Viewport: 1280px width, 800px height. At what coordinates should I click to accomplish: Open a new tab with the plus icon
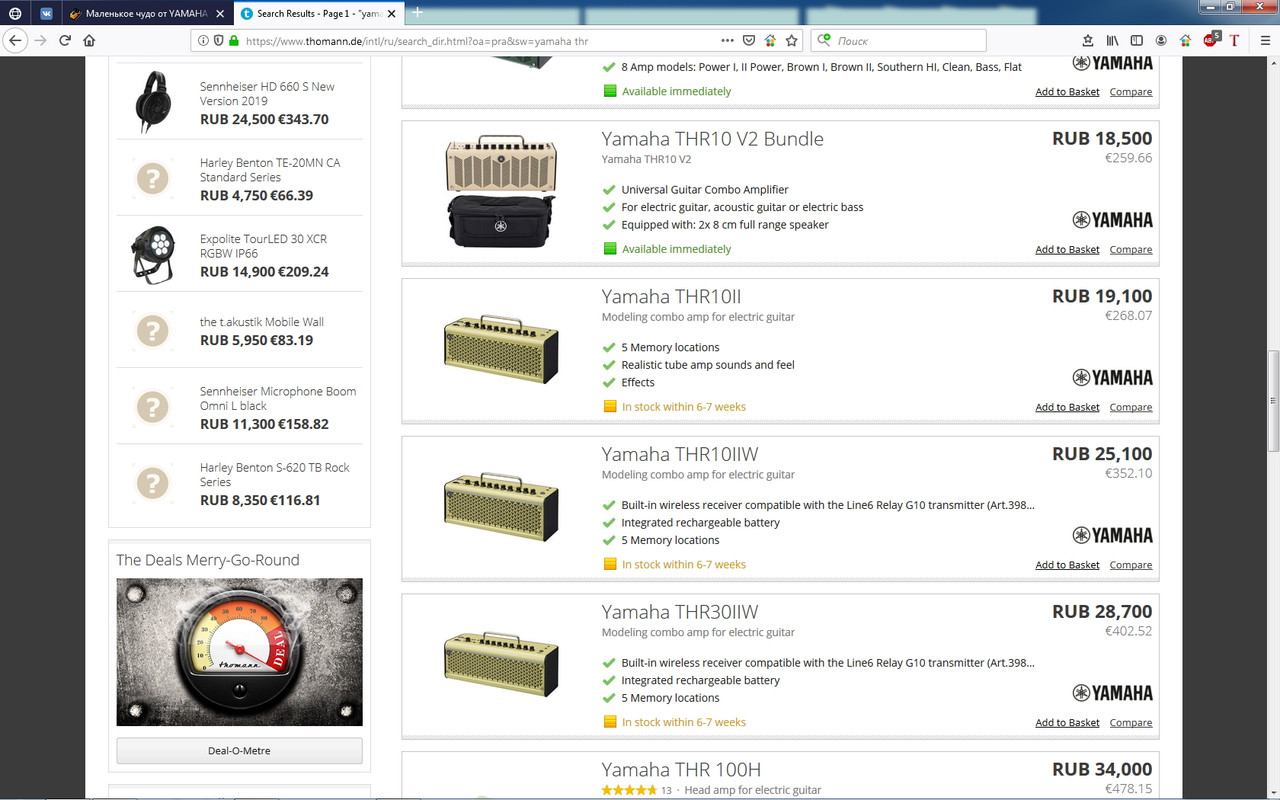point(418,13)
